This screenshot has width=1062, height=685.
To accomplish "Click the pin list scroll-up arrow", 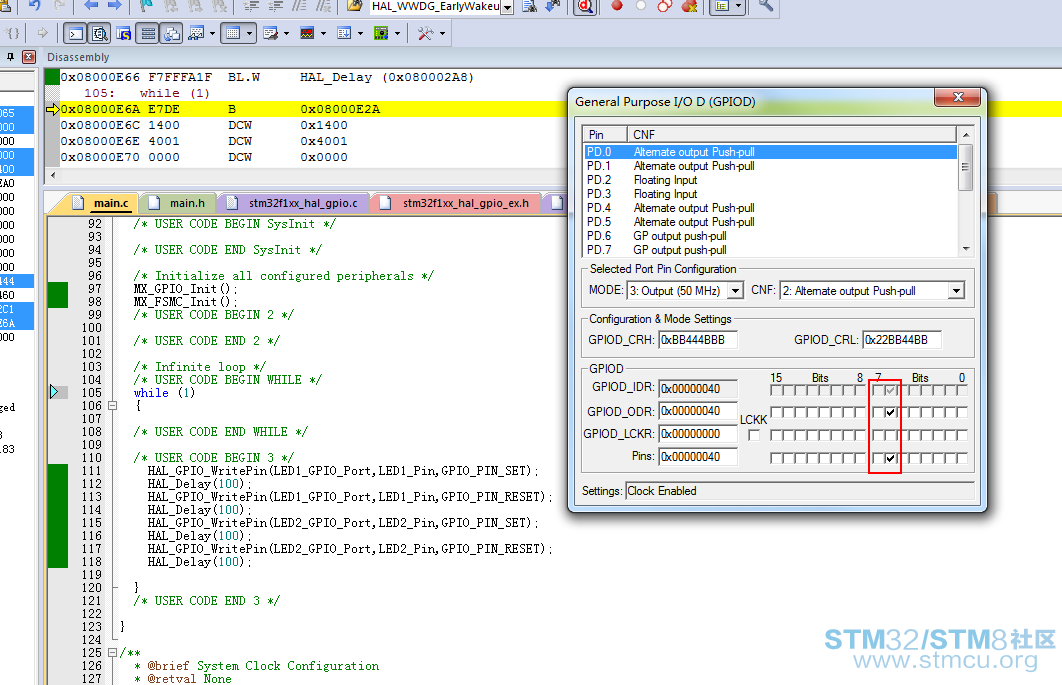I will (x=966, y=135).
